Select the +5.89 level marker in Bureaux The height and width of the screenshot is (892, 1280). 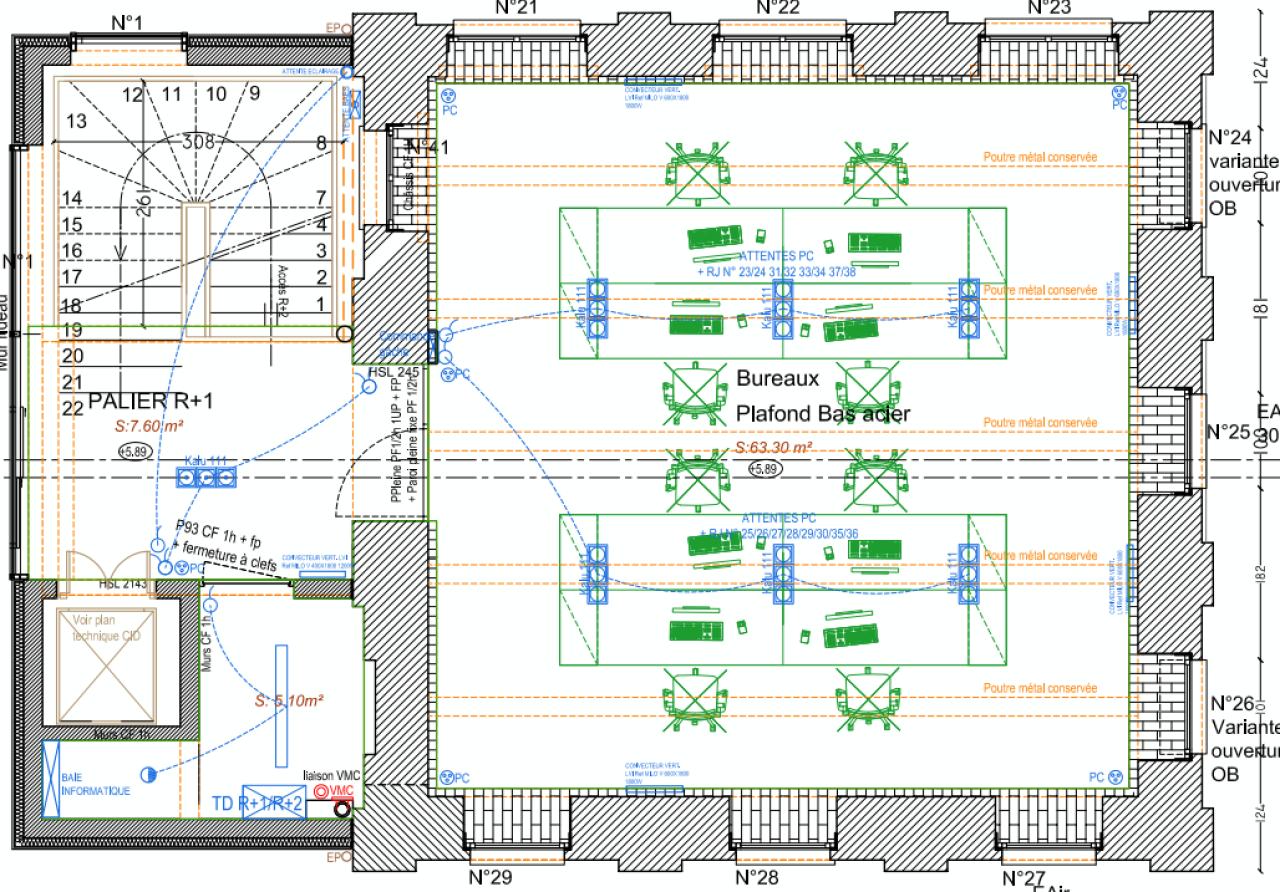765,469
